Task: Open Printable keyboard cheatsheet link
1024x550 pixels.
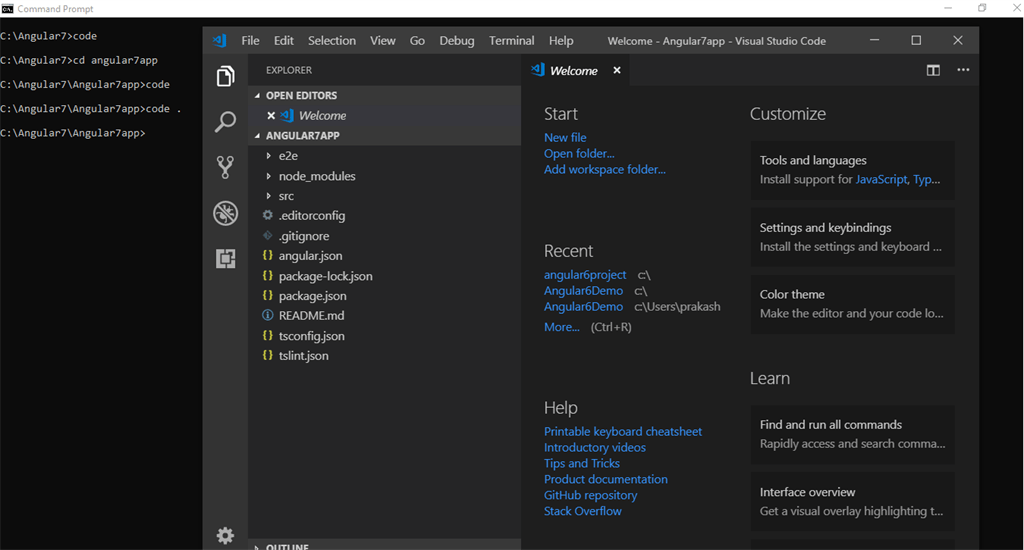Action: click(623, 431)
